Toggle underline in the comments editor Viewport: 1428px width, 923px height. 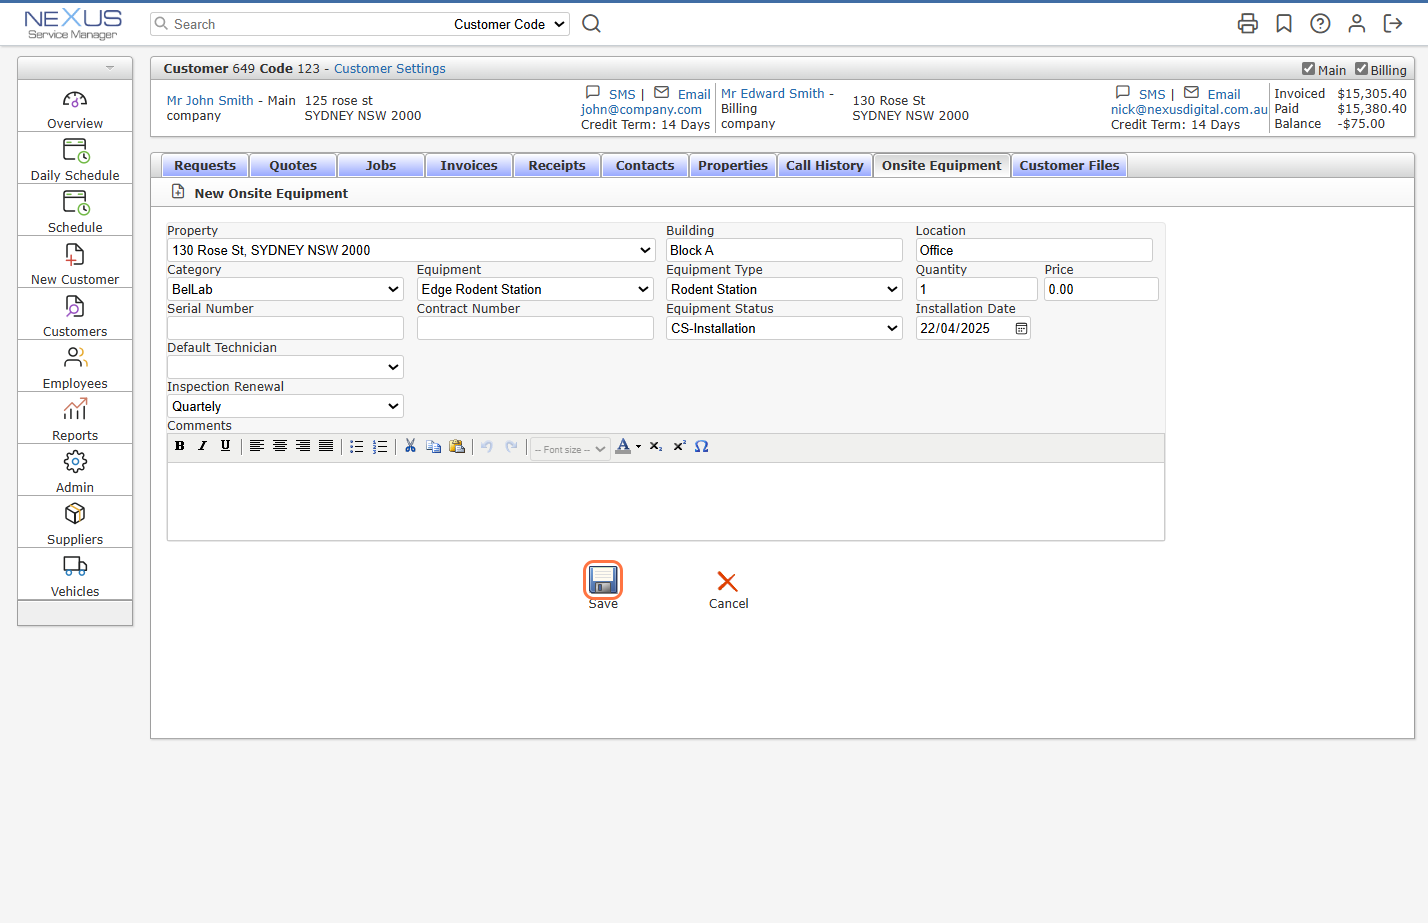[x=225, y=446]
